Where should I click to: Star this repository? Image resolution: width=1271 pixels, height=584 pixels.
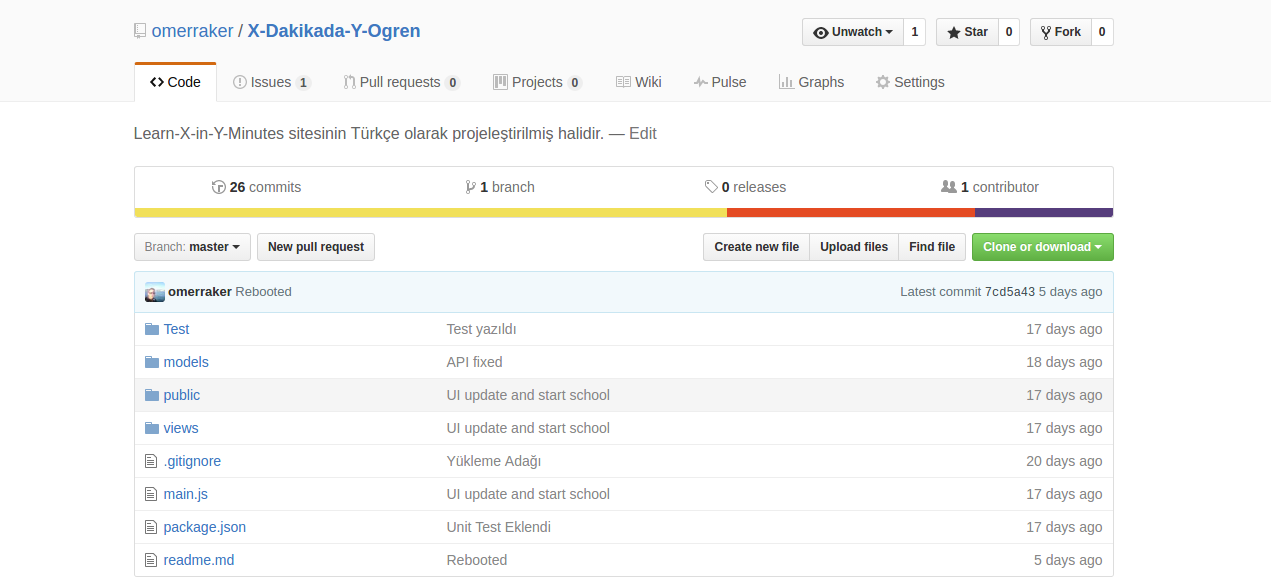[x=967, y=32]
